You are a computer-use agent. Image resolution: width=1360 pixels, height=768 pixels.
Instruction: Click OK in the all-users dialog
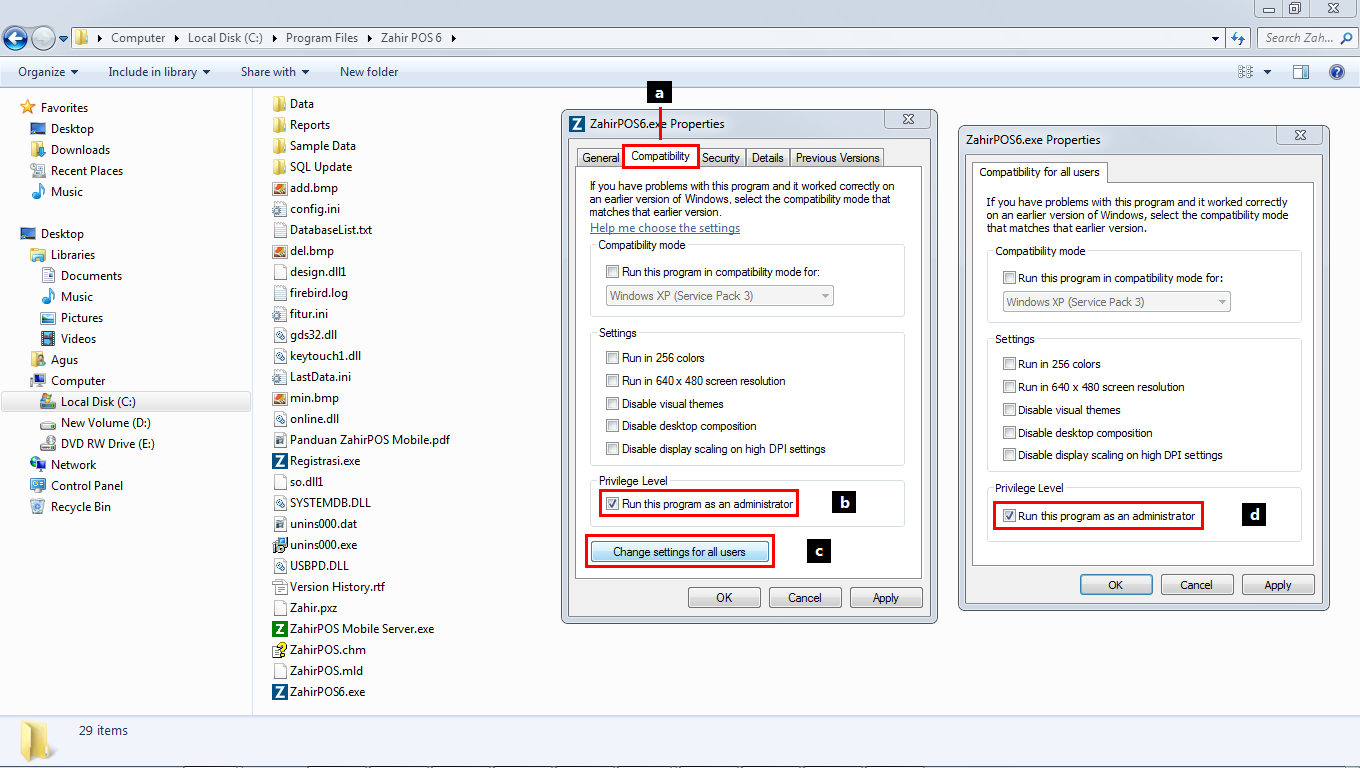[1116, 585]
